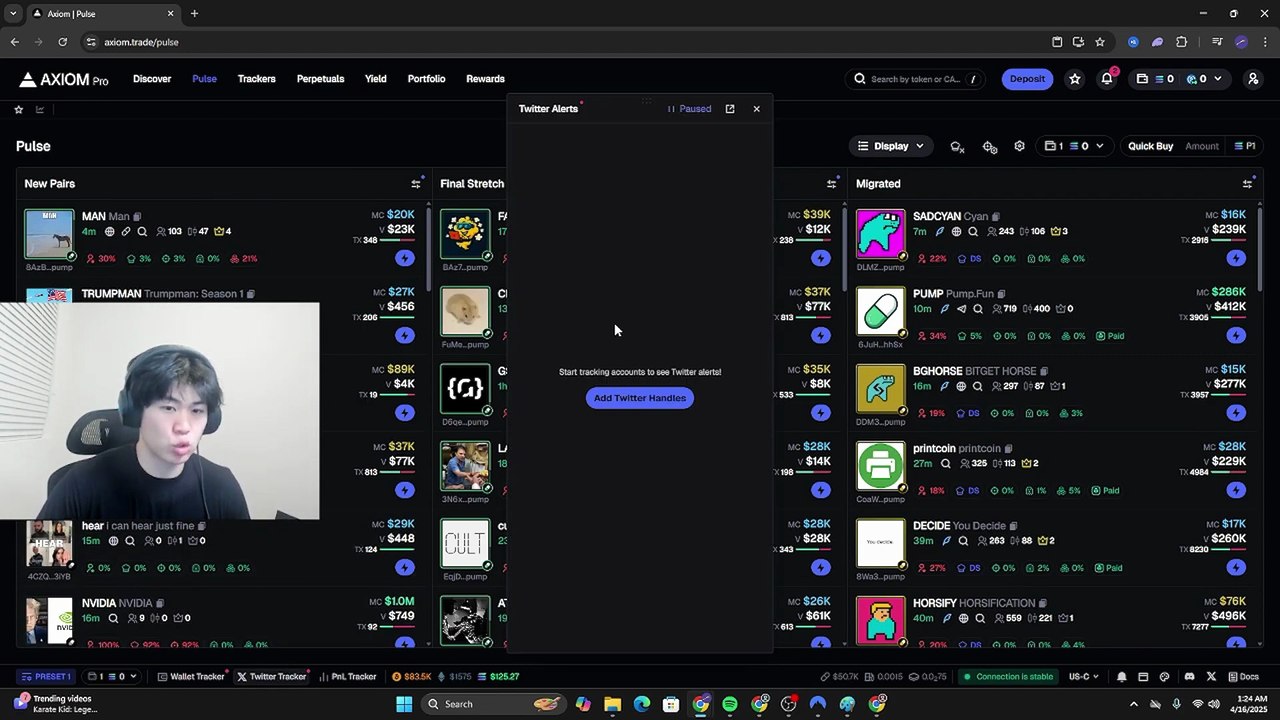Quick buy the printcoin token

(x=1236, y=490)
